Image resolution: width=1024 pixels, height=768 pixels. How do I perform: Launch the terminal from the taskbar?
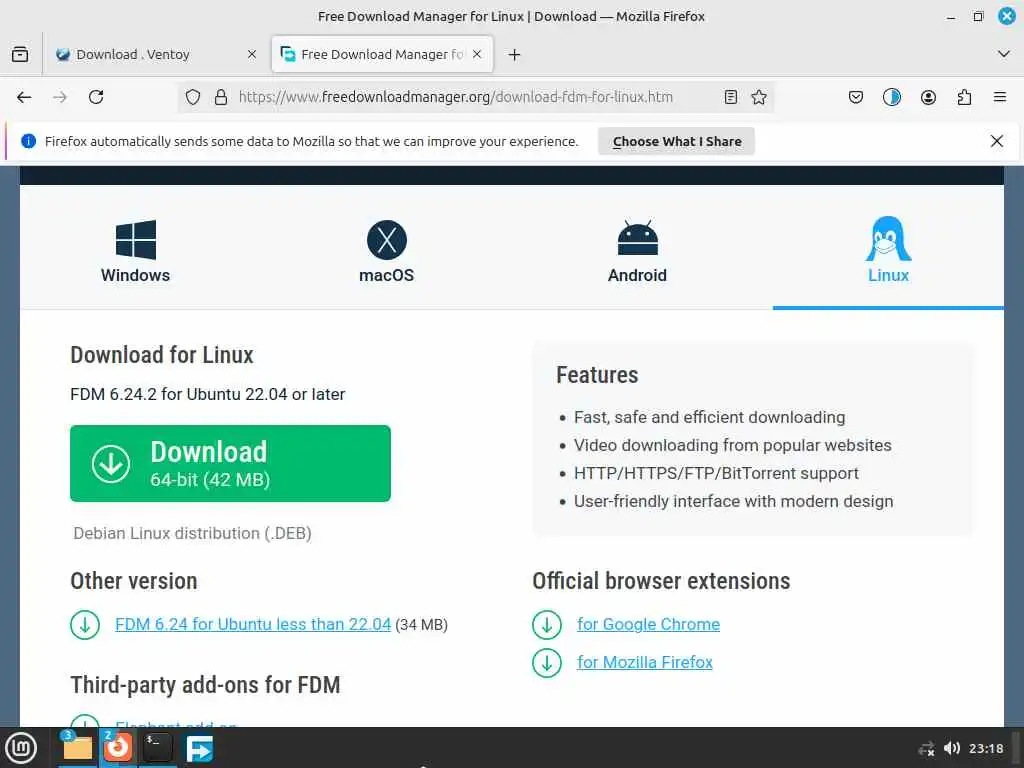coord(157,748)
